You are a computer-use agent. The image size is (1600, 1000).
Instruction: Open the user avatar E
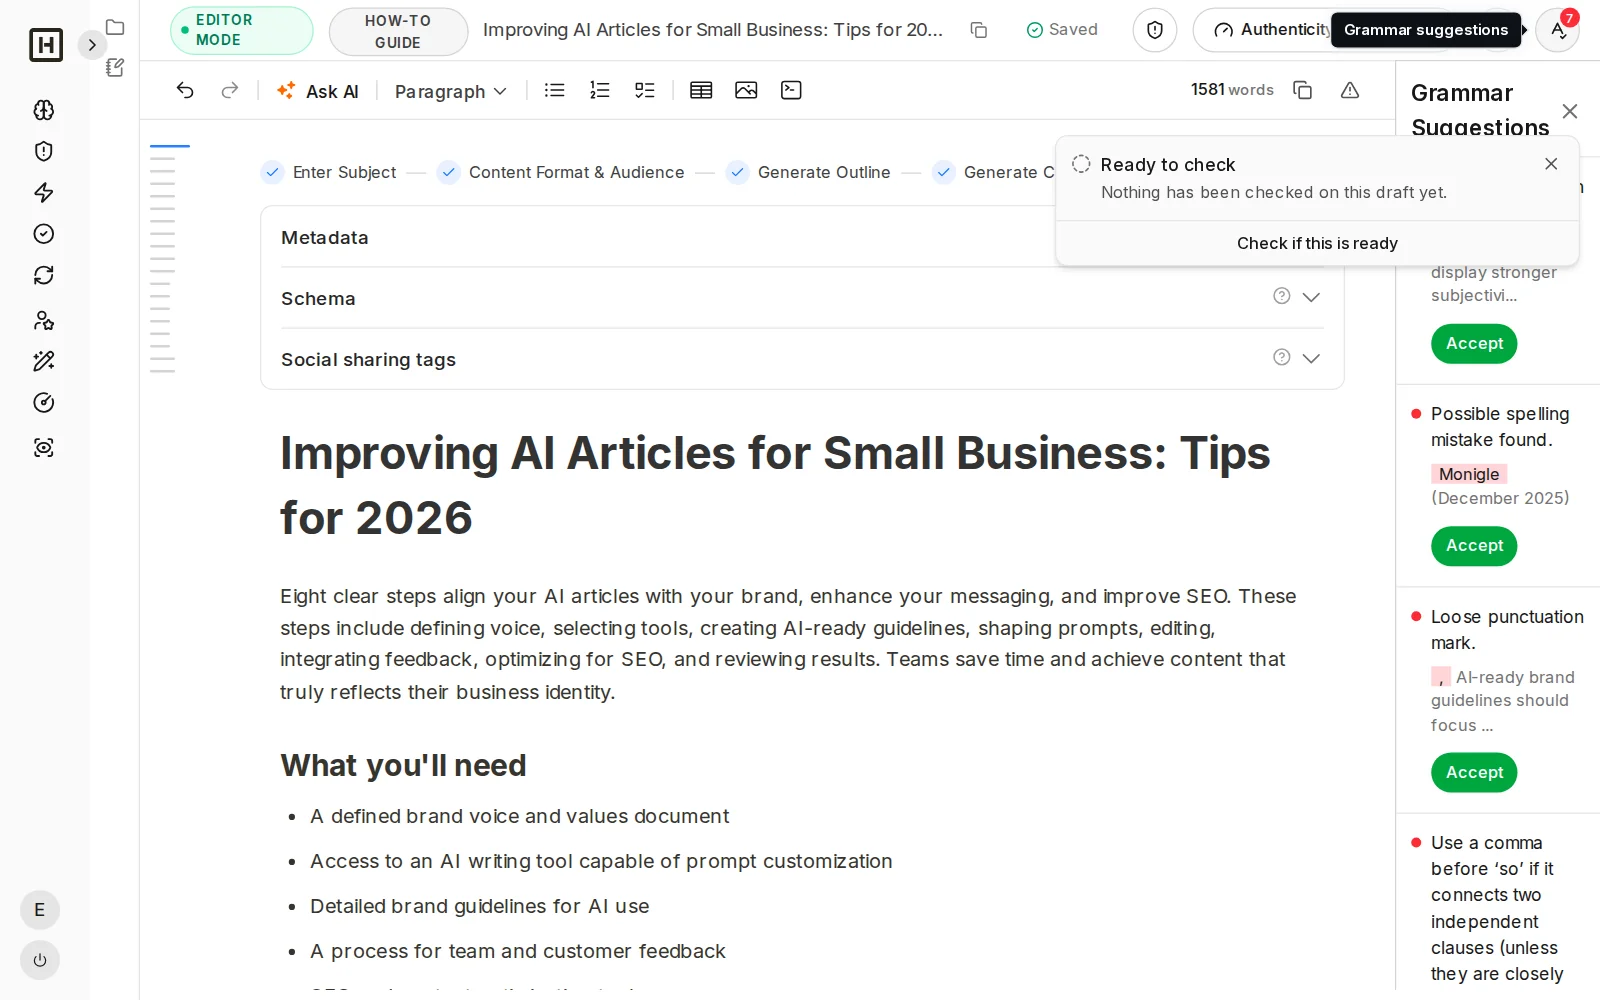(40, 910)
